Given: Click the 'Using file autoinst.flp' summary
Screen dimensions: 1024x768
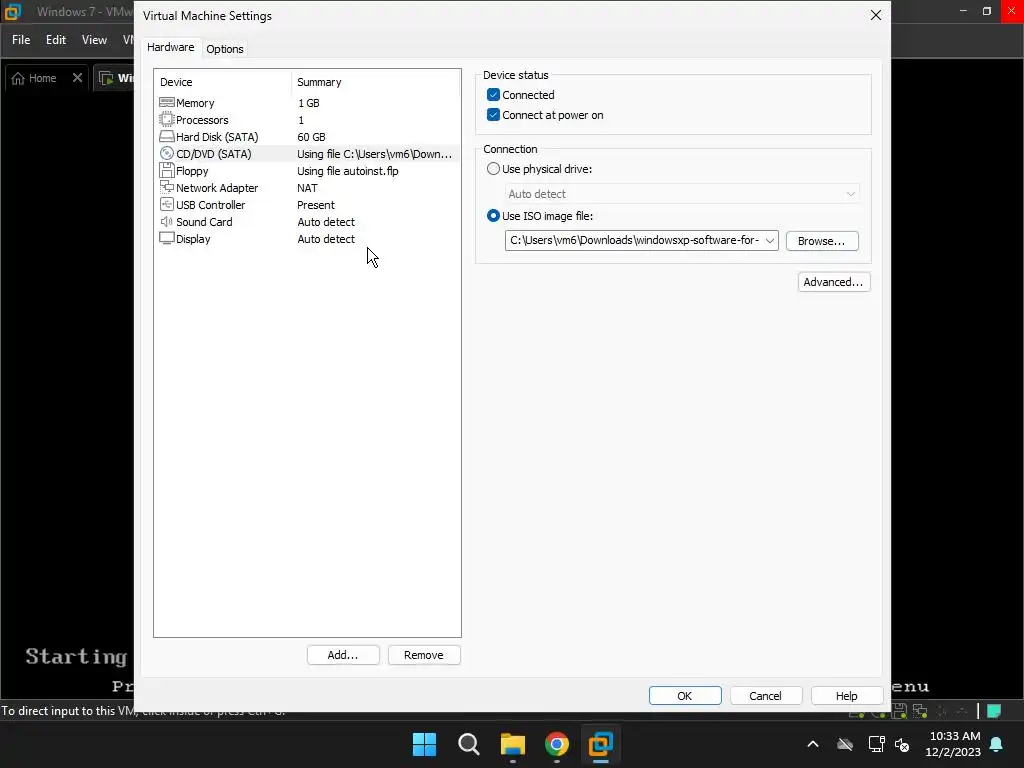Looking at the screenshot, I should pyautogui.click(x=347, y=170).
